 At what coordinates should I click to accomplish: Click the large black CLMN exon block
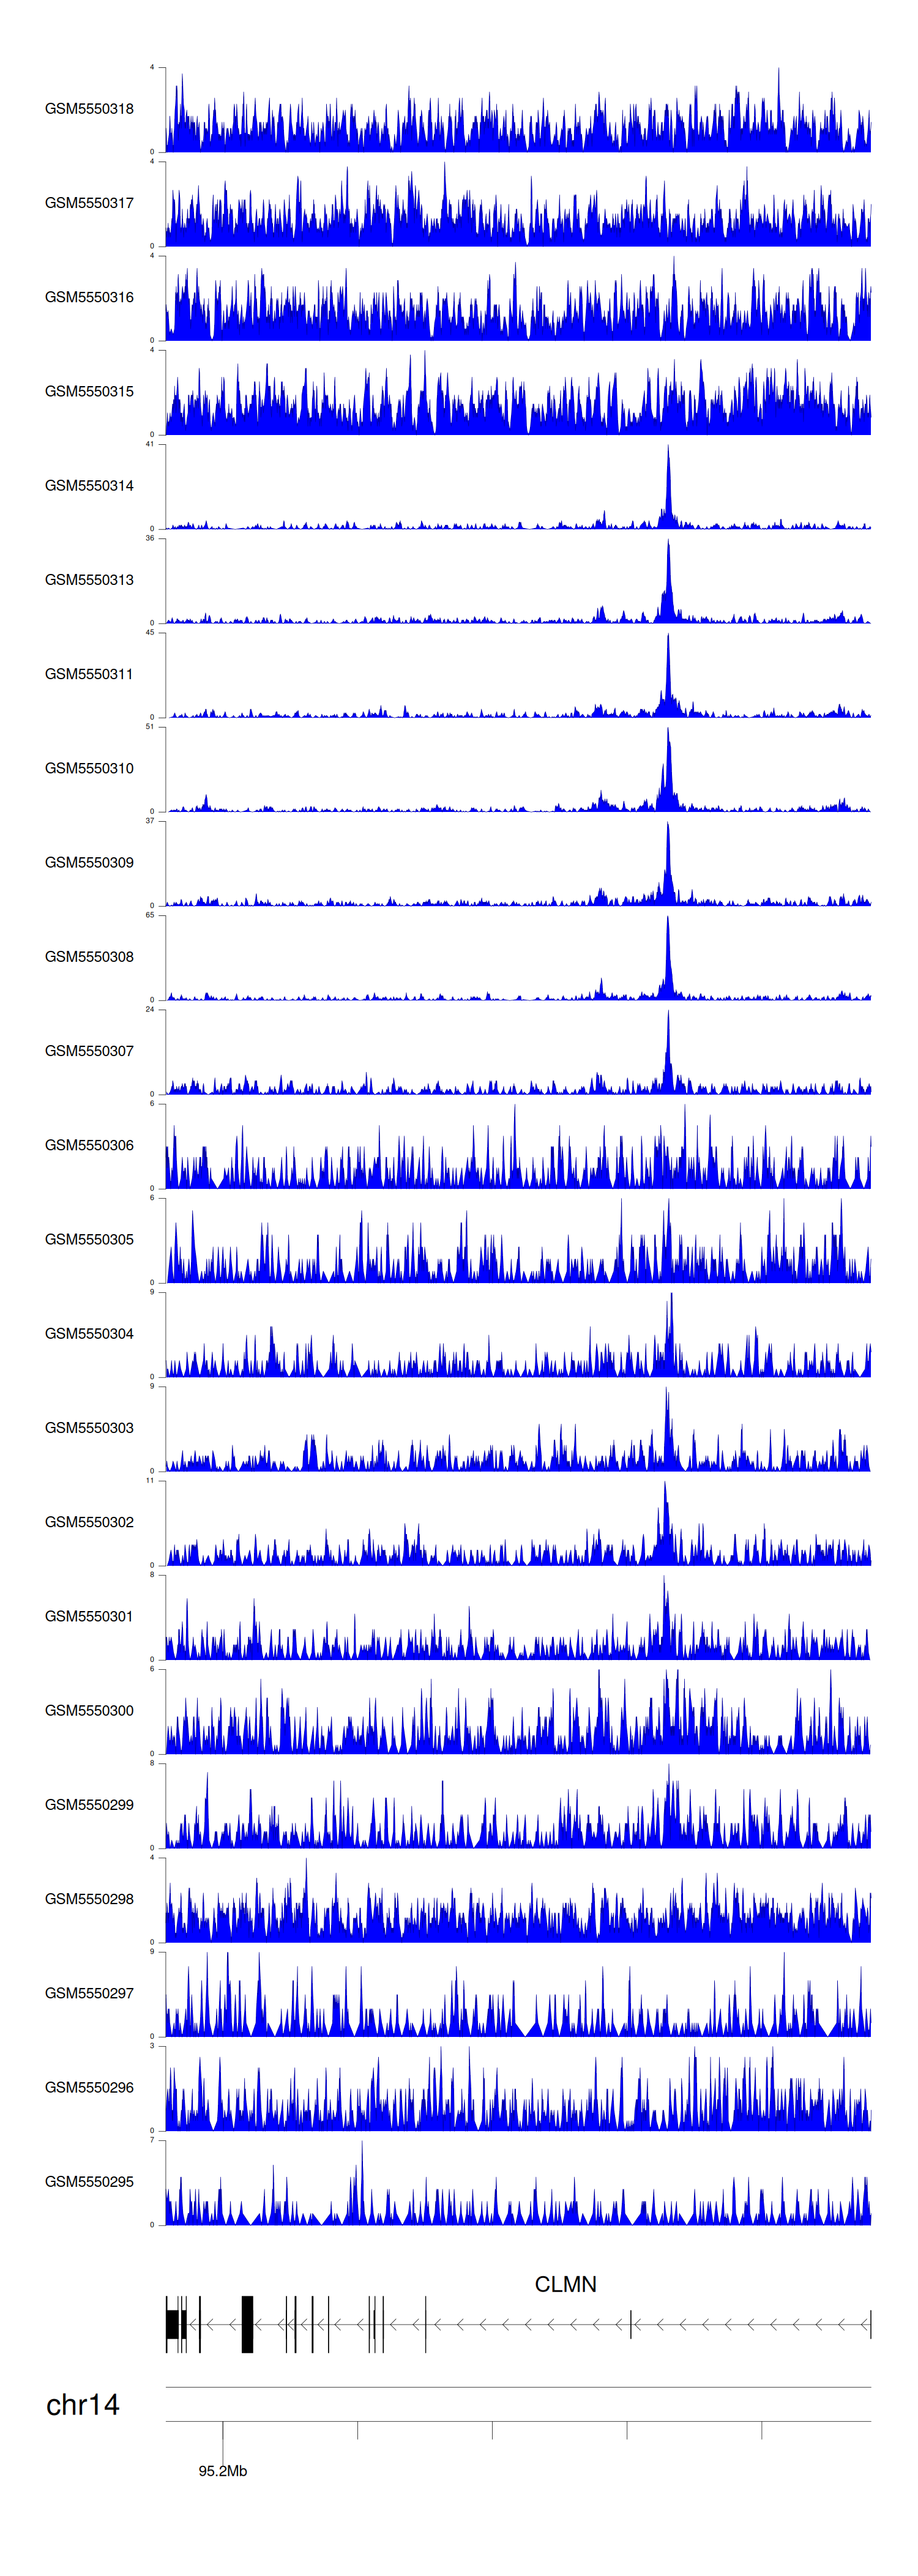pos(247,2324)
